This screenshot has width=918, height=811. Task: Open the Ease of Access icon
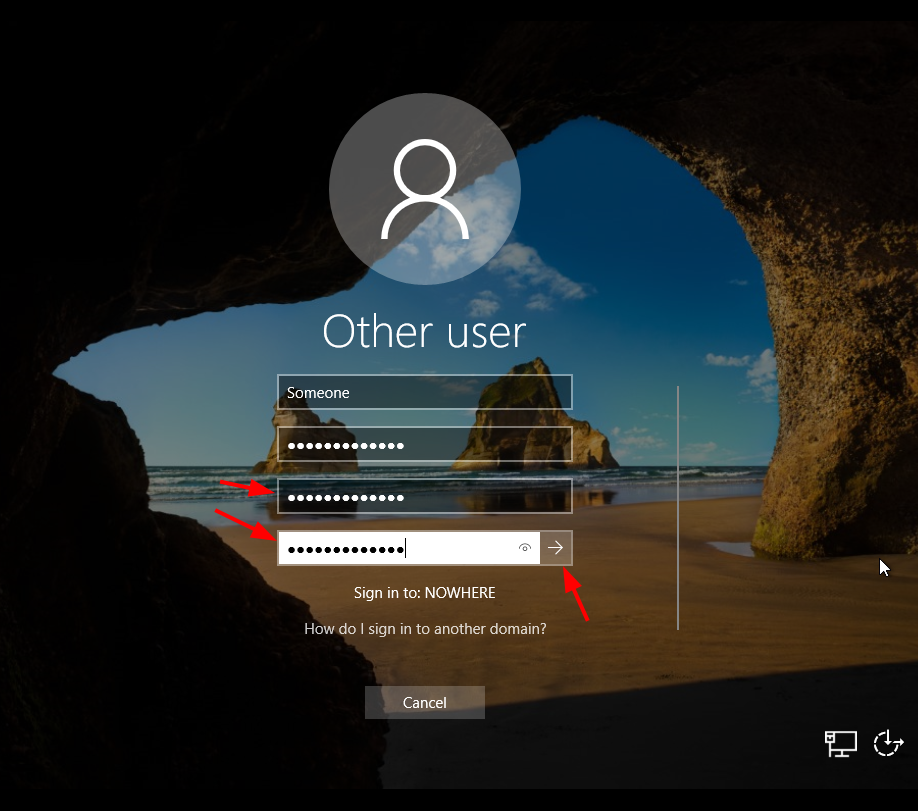point(888,743)
